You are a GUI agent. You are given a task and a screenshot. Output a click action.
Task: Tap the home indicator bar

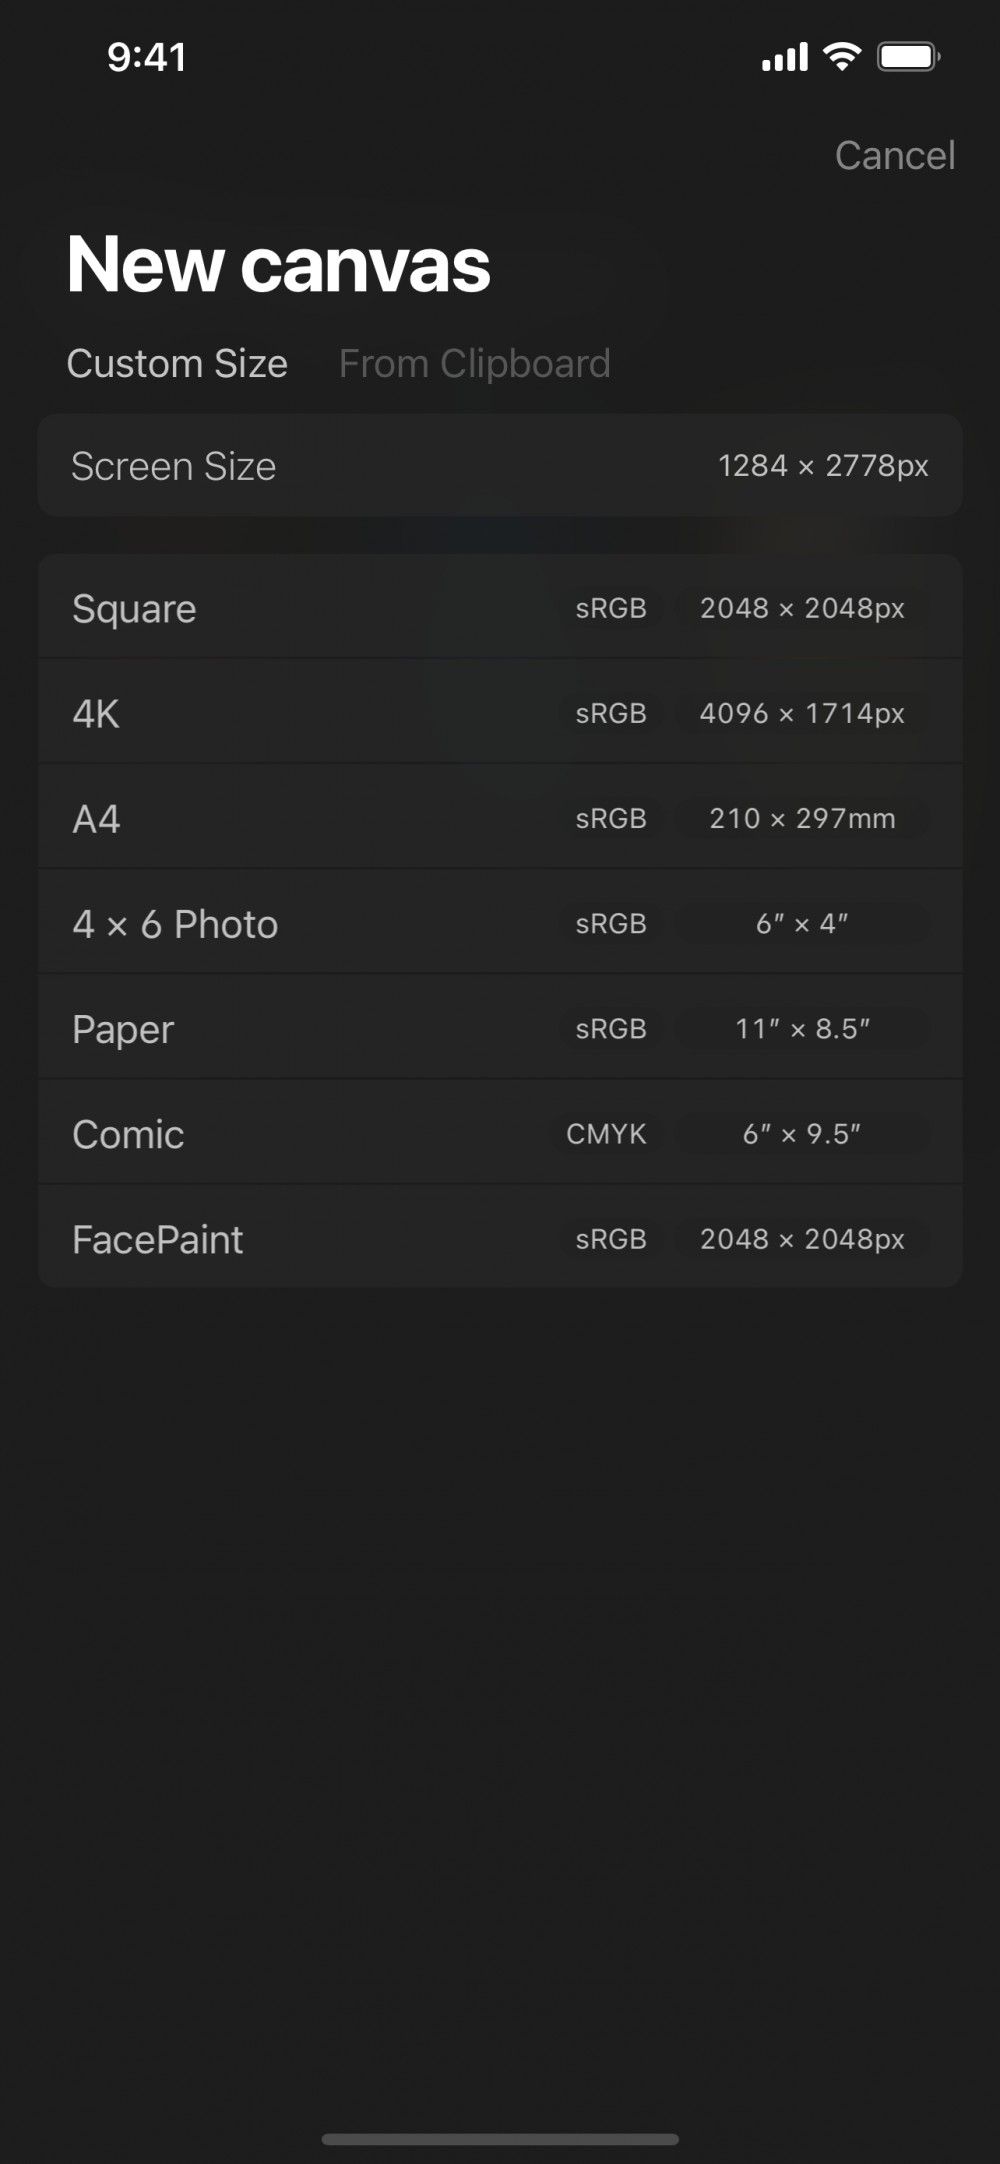pos(500,2139)
